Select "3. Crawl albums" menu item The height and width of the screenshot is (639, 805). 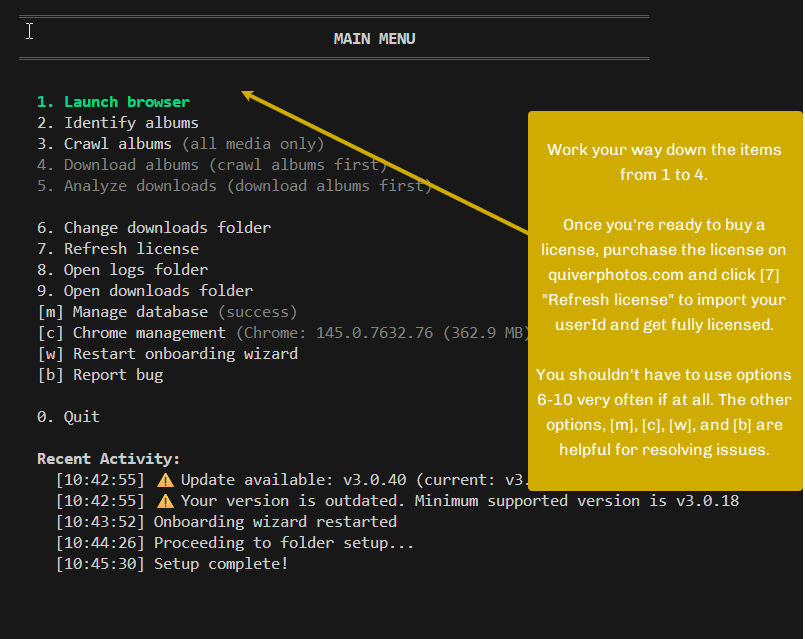pyautogui.click(x=104, y=144)
